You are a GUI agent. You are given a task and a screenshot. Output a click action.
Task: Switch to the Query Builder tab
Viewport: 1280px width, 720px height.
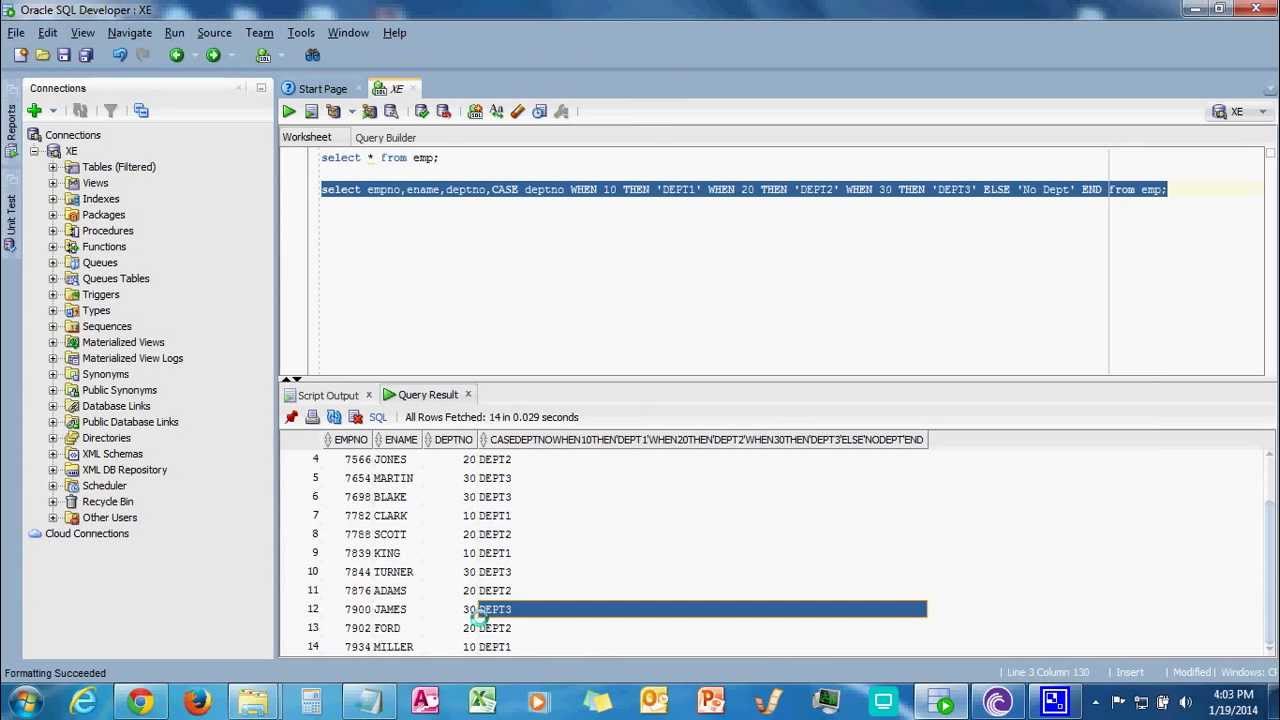click(x=385, y=138)
